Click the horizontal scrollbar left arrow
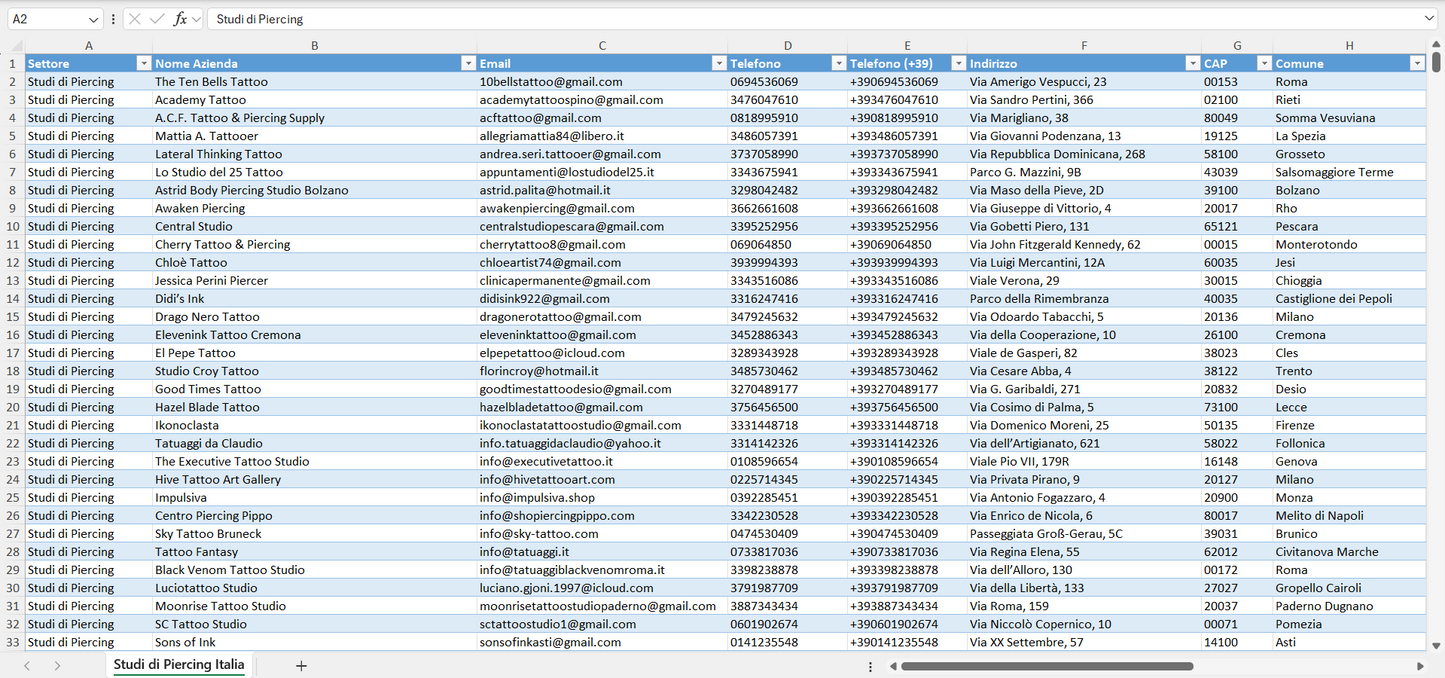The width and height of the screenshot is (1445, 678). (x=891, y=666)
